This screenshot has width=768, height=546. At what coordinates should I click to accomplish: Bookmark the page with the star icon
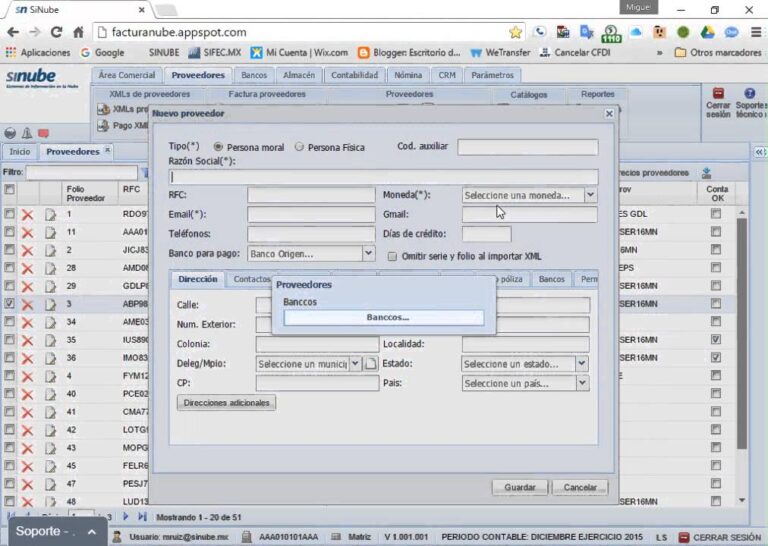tap(516, 32)
